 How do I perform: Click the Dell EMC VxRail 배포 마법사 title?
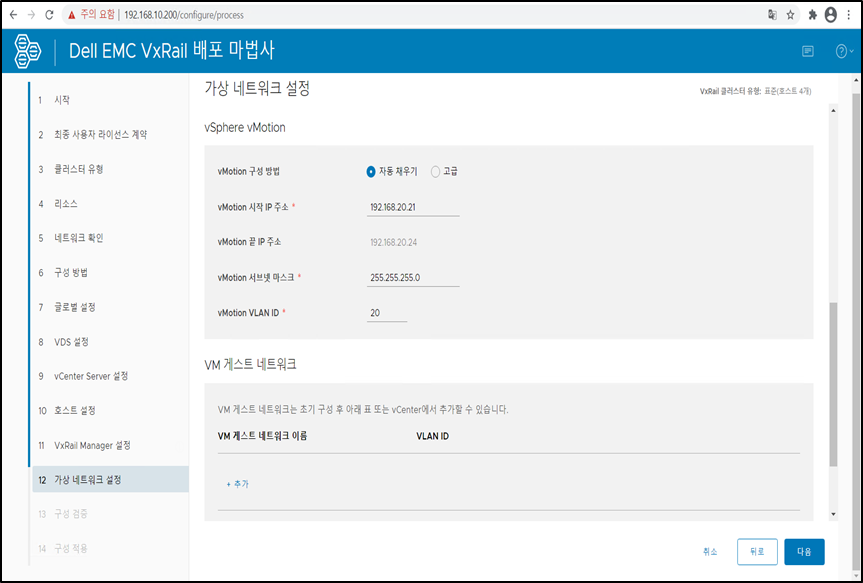tap(172, 51)
